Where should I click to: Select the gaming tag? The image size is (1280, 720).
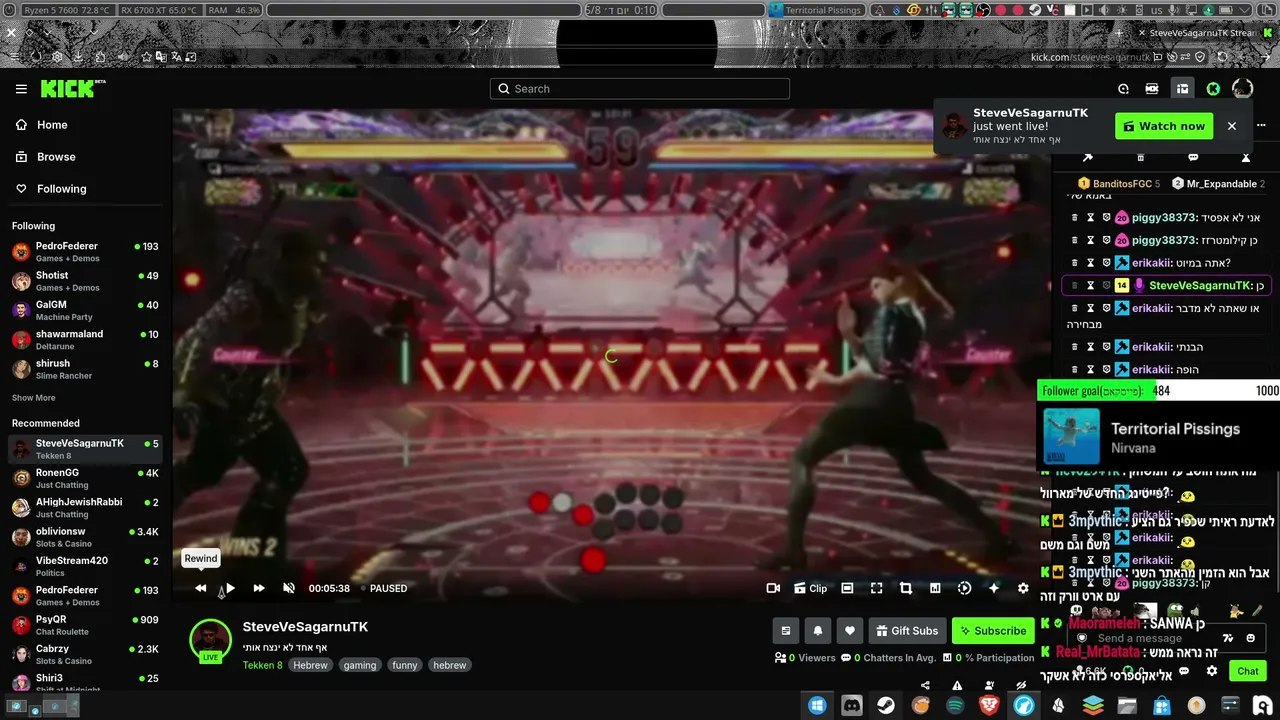(360, 665)
